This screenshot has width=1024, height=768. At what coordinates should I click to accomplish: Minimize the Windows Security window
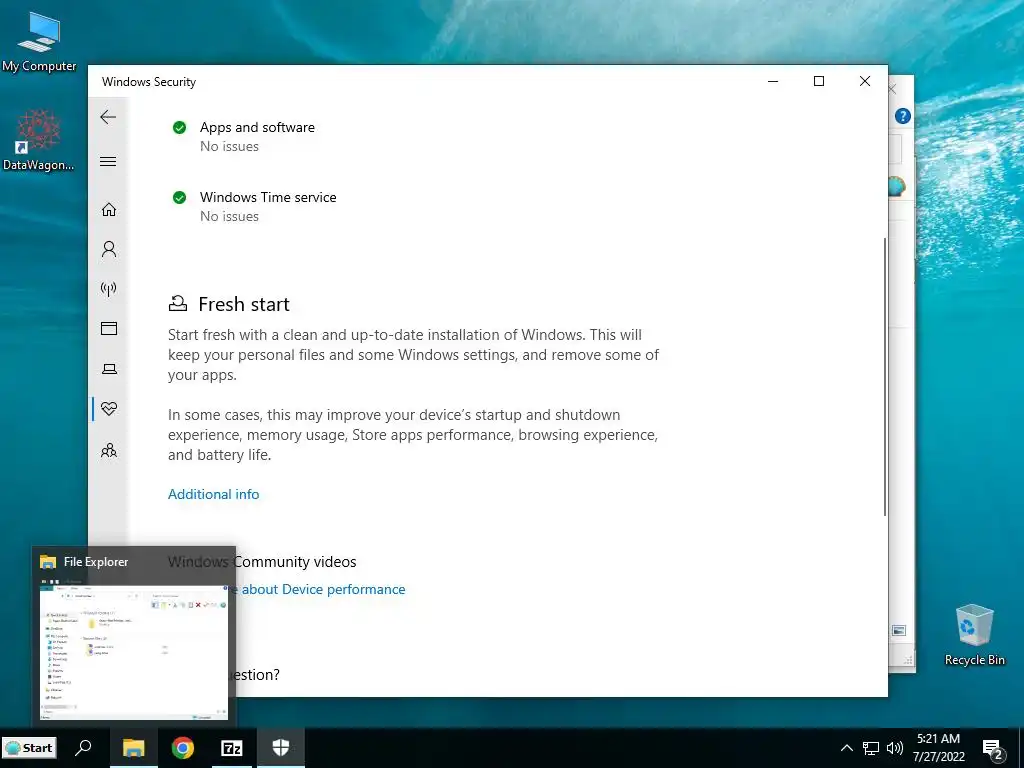pyautogui.click(x=773, y=81)
